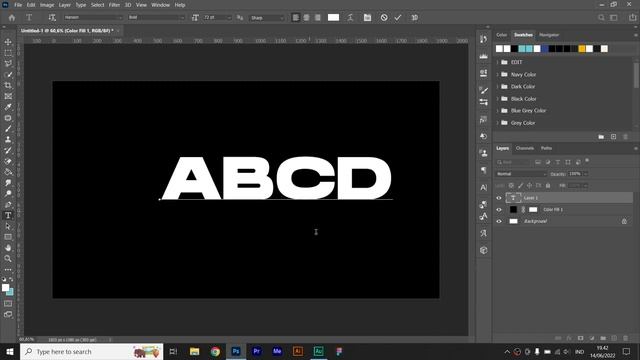
Task: Expand the Navy Color swatch group
Action: [x=498, y=75]
